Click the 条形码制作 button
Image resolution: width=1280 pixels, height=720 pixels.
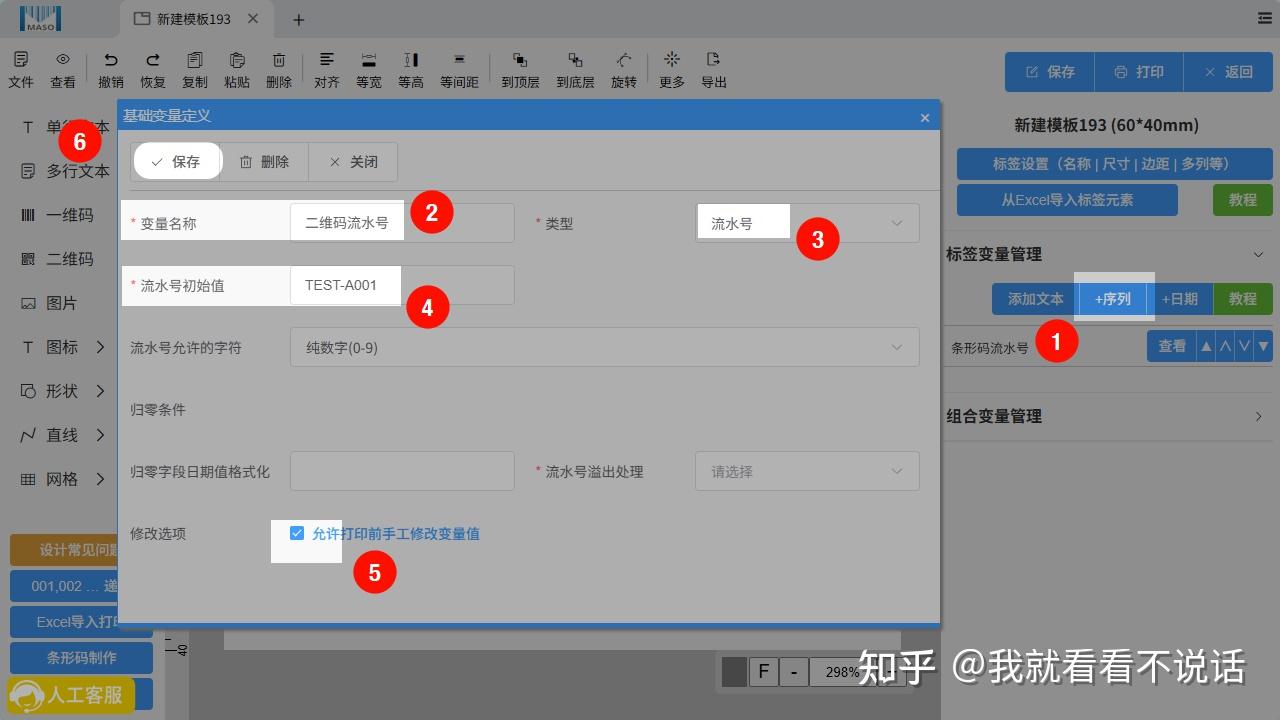(81, 658)
